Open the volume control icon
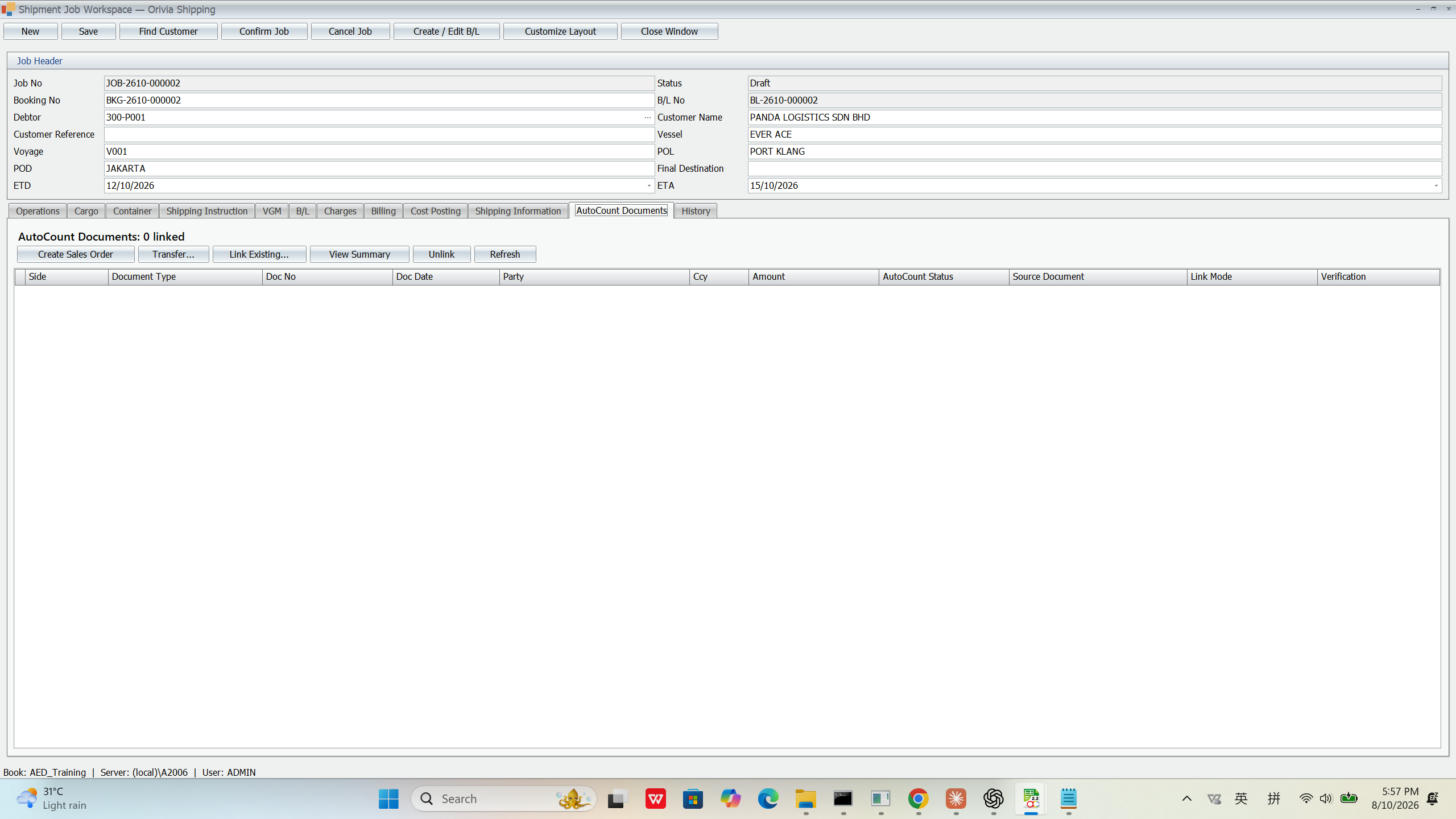The height and width of the screenshot is (819, 1456). point(1326,798)
